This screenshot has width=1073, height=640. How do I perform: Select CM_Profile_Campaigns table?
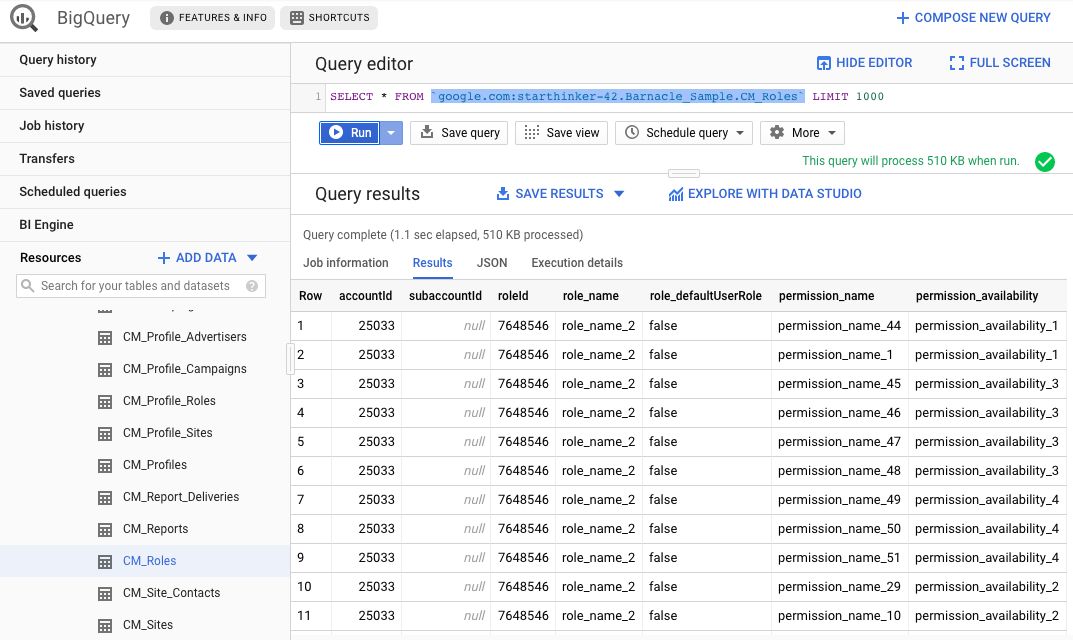(x=185, y=369)
